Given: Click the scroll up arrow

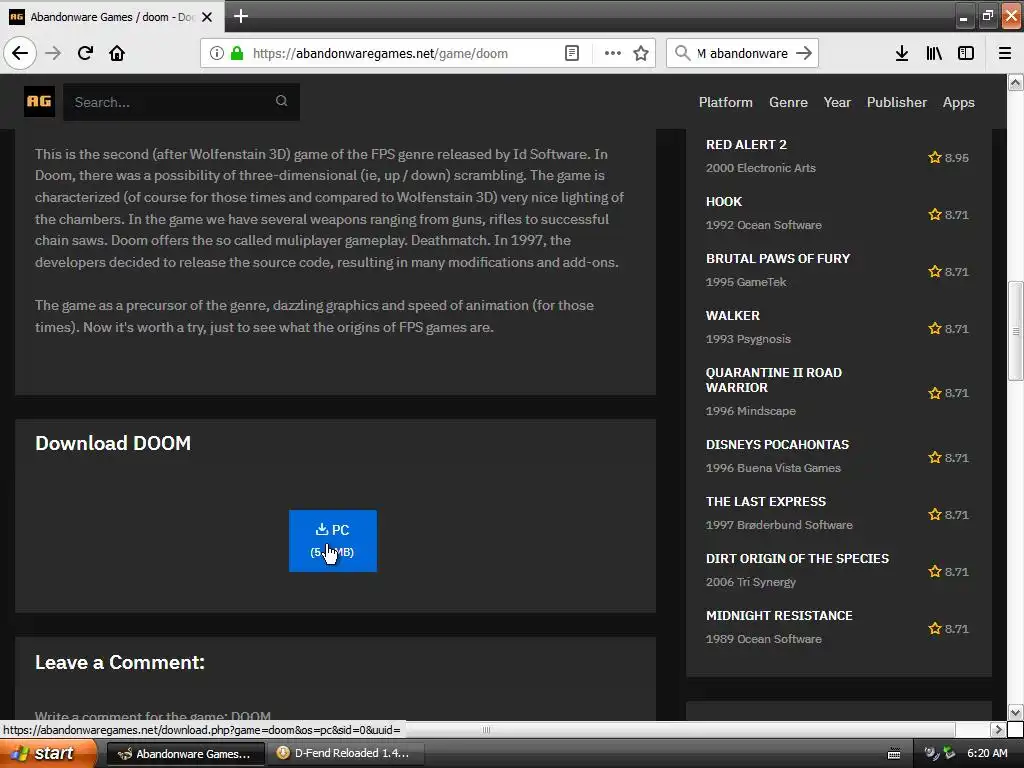Looking at the screenshot, I should [1015, 82].
